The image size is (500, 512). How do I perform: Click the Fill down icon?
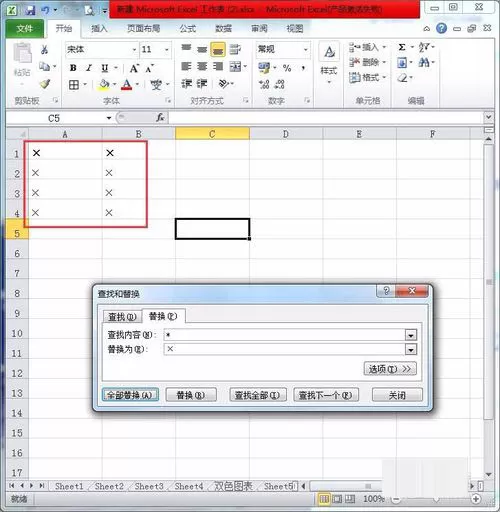pyautogui.click(x=402, y=63)
